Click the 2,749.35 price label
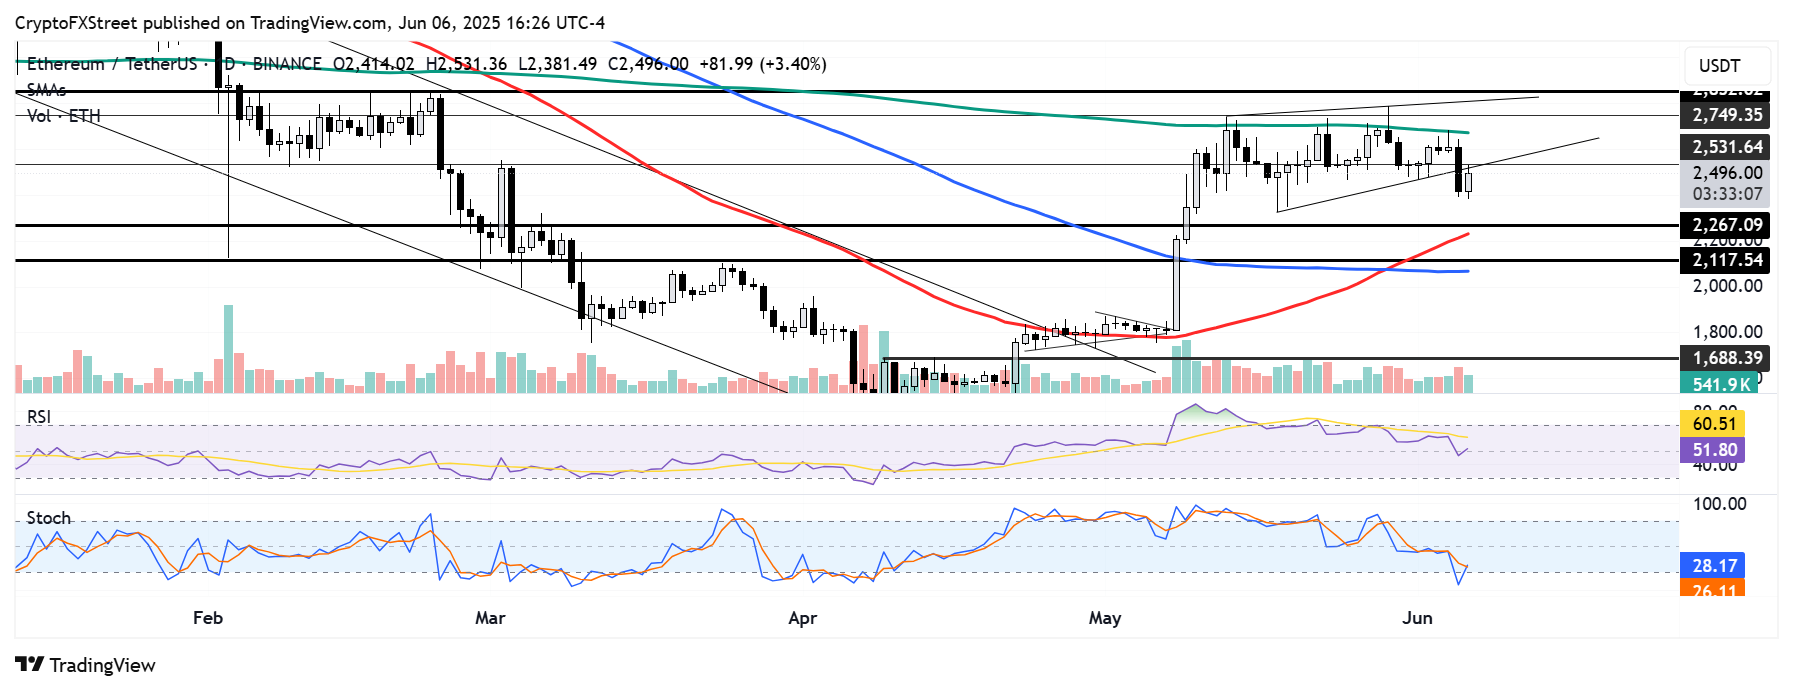Screen dimensions: 1793x691 click(x=1726, y=115)
